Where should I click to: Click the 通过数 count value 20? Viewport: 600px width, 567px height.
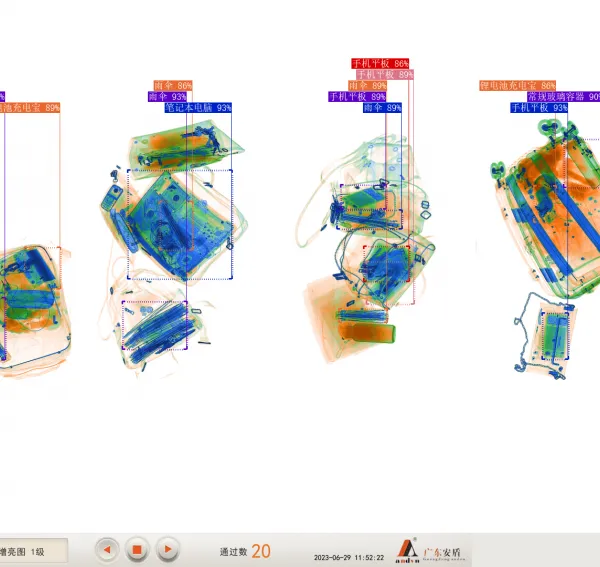tap(261, 551)
